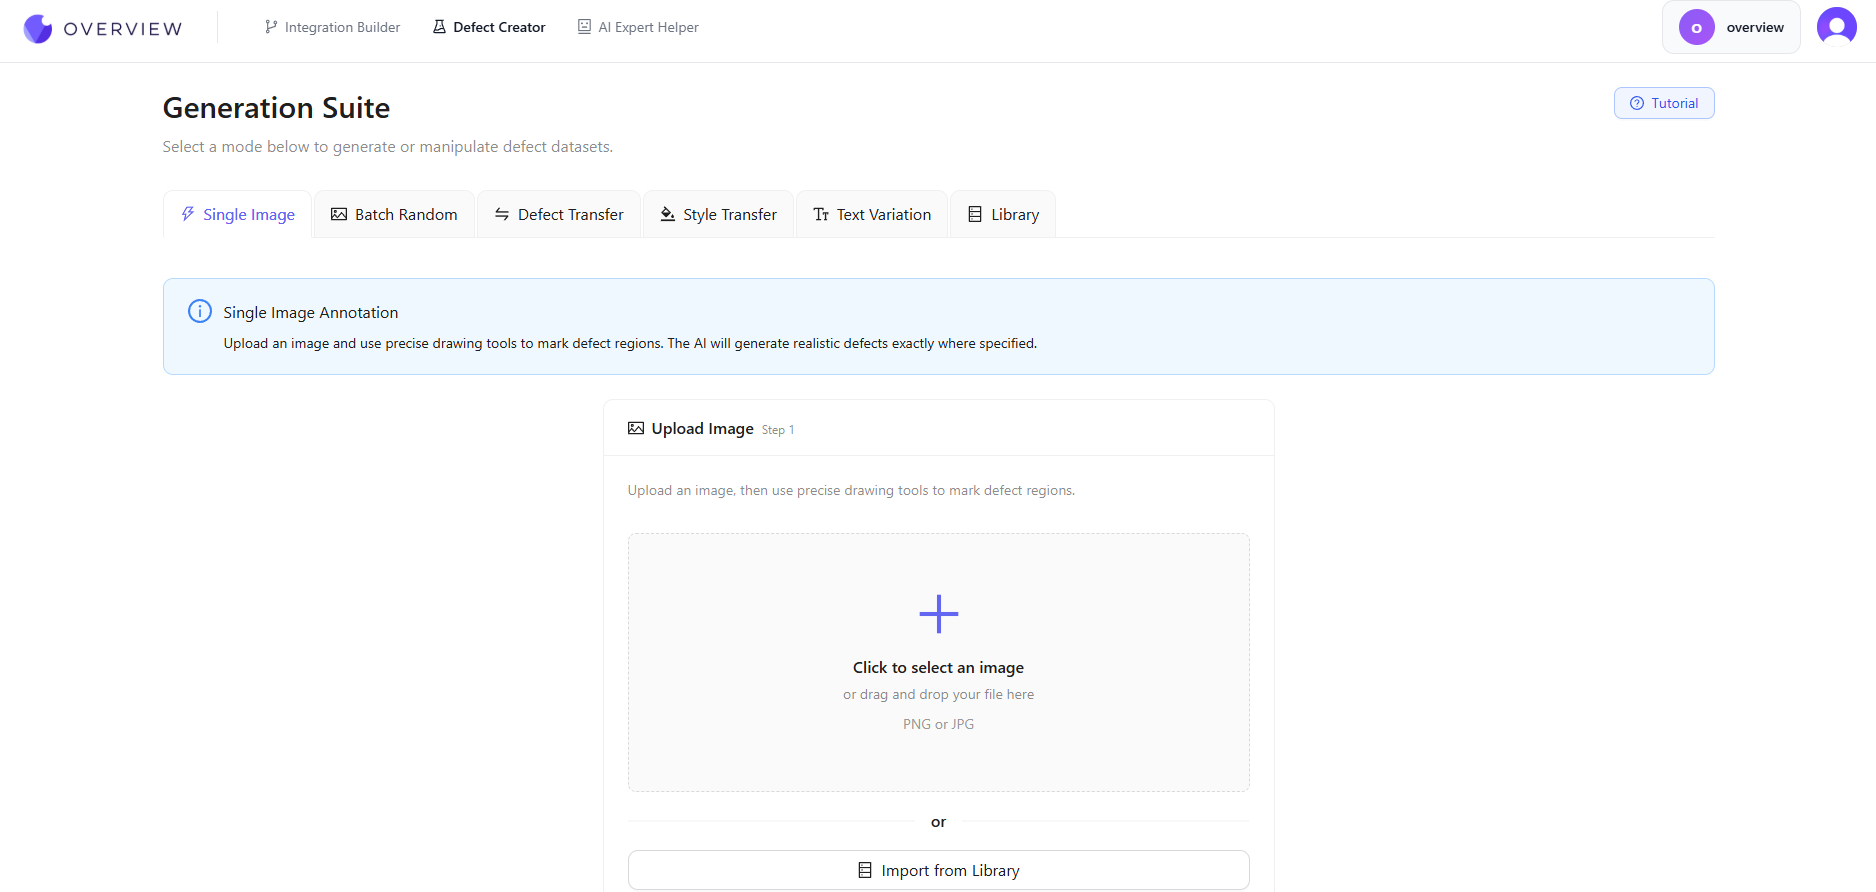Screen dimensions: 1876x892
Task: Click the plus icon to upload image
Action: pyautogui.click(x=938, y=614)
